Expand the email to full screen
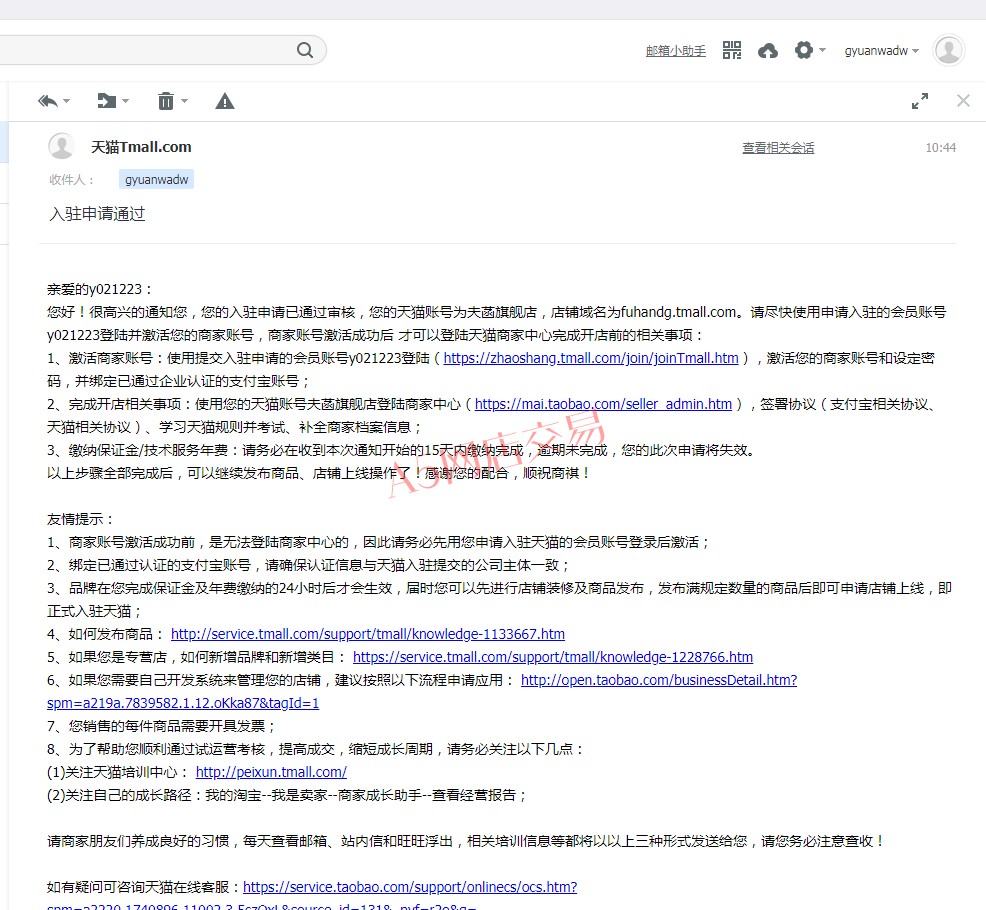Viewport: 986px width, 910px height. [x=920, y=101]
